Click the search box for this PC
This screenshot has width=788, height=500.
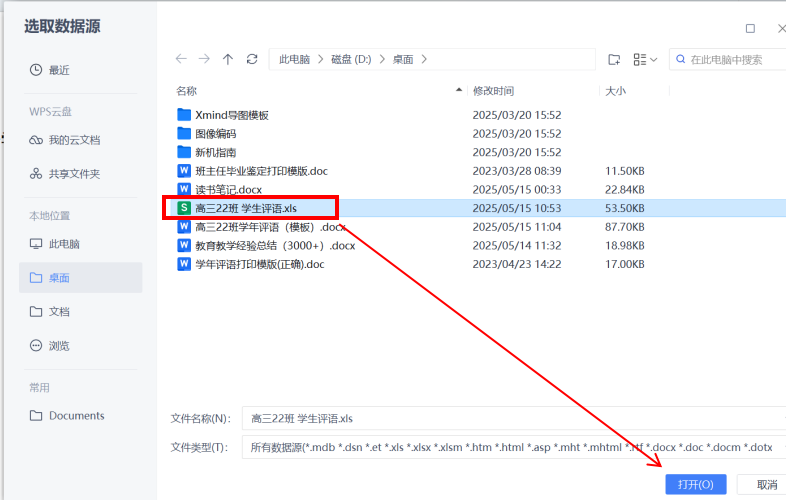[732, 60]
